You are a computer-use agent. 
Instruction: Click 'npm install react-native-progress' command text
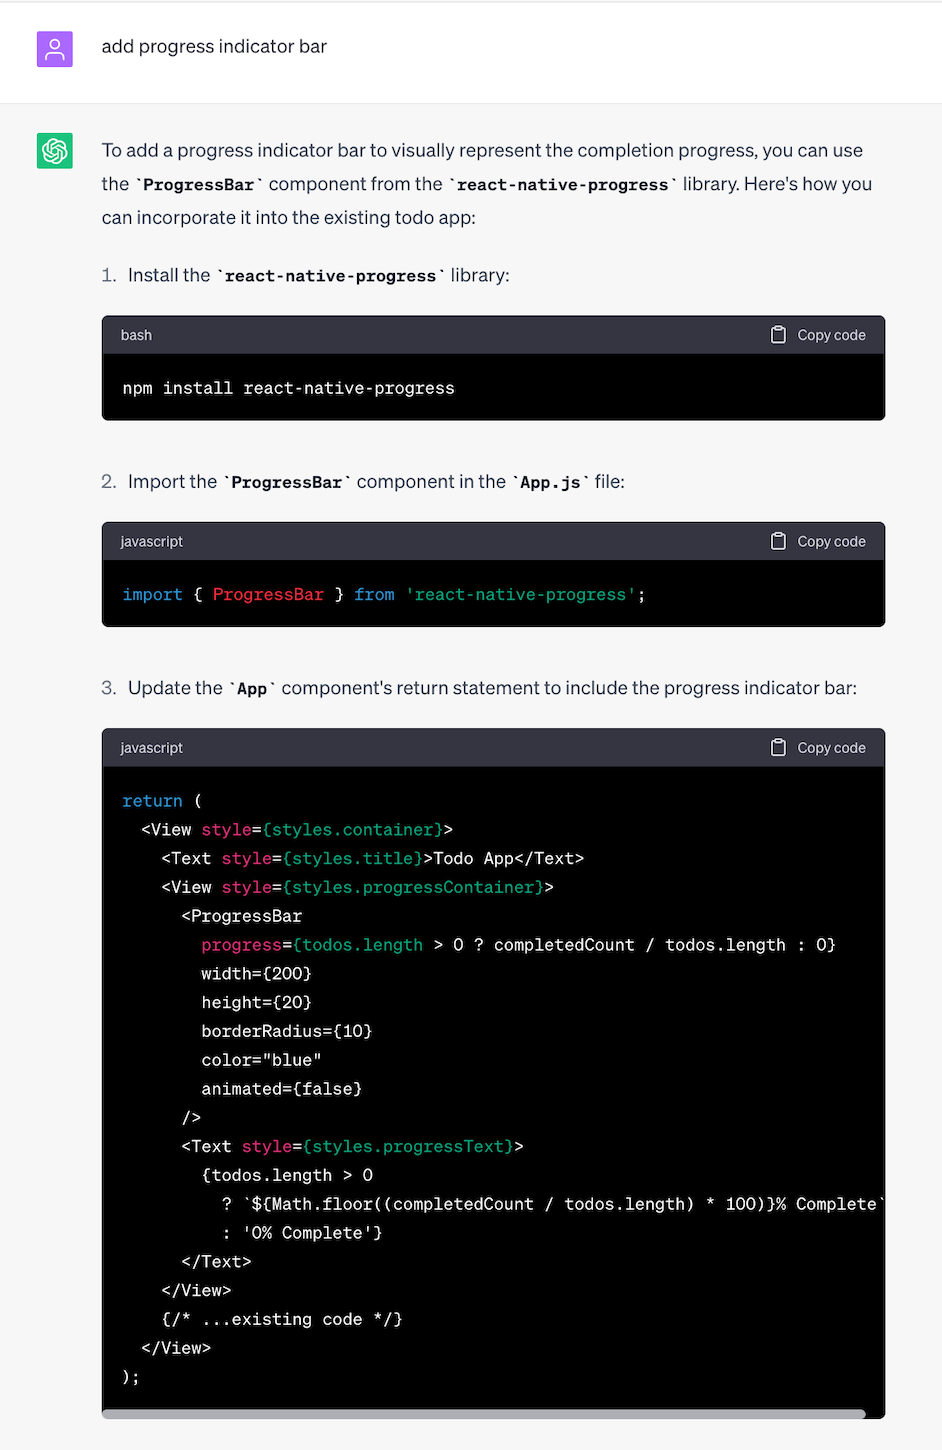(x=288, y=388)
